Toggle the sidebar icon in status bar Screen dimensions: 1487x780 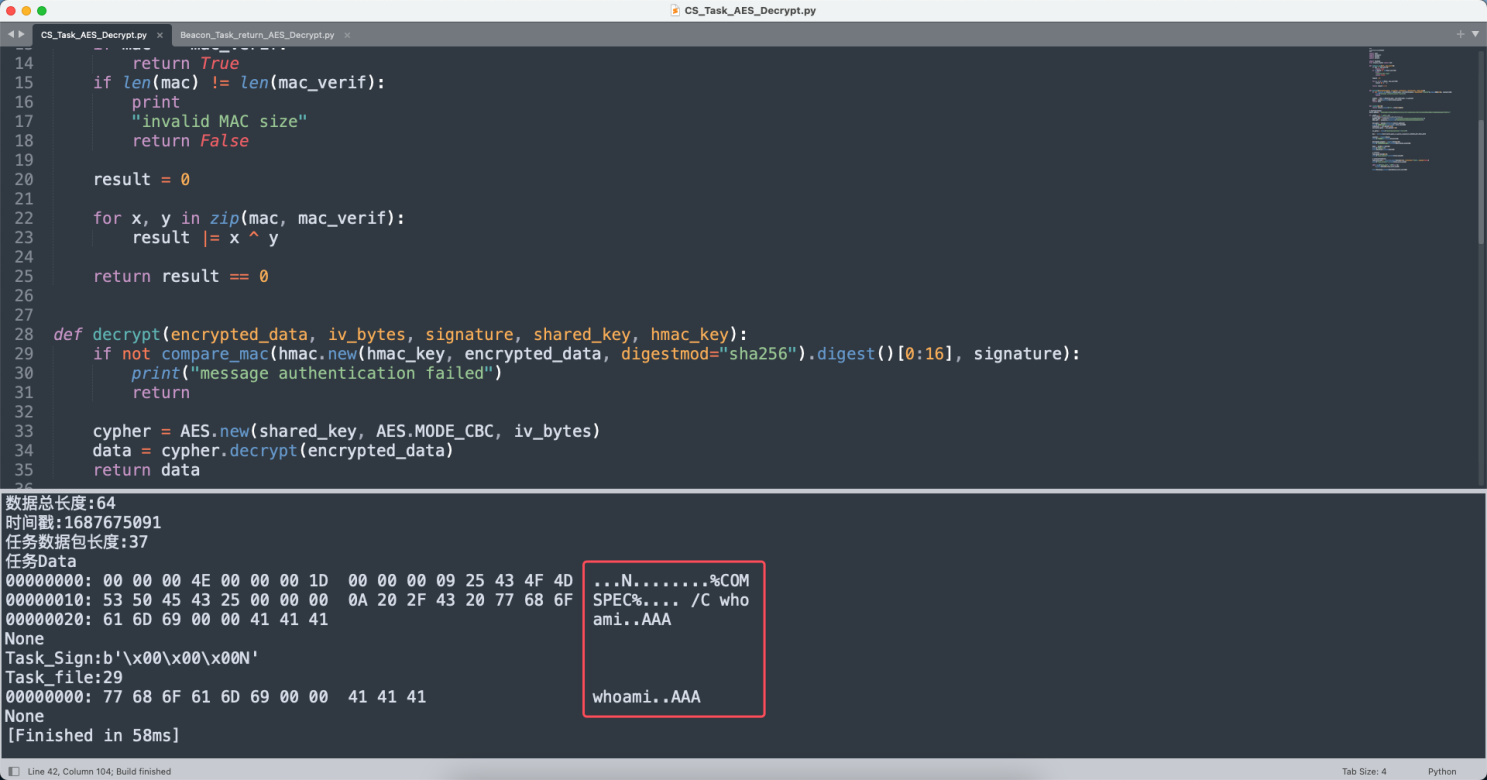click(x=12, y=771)
